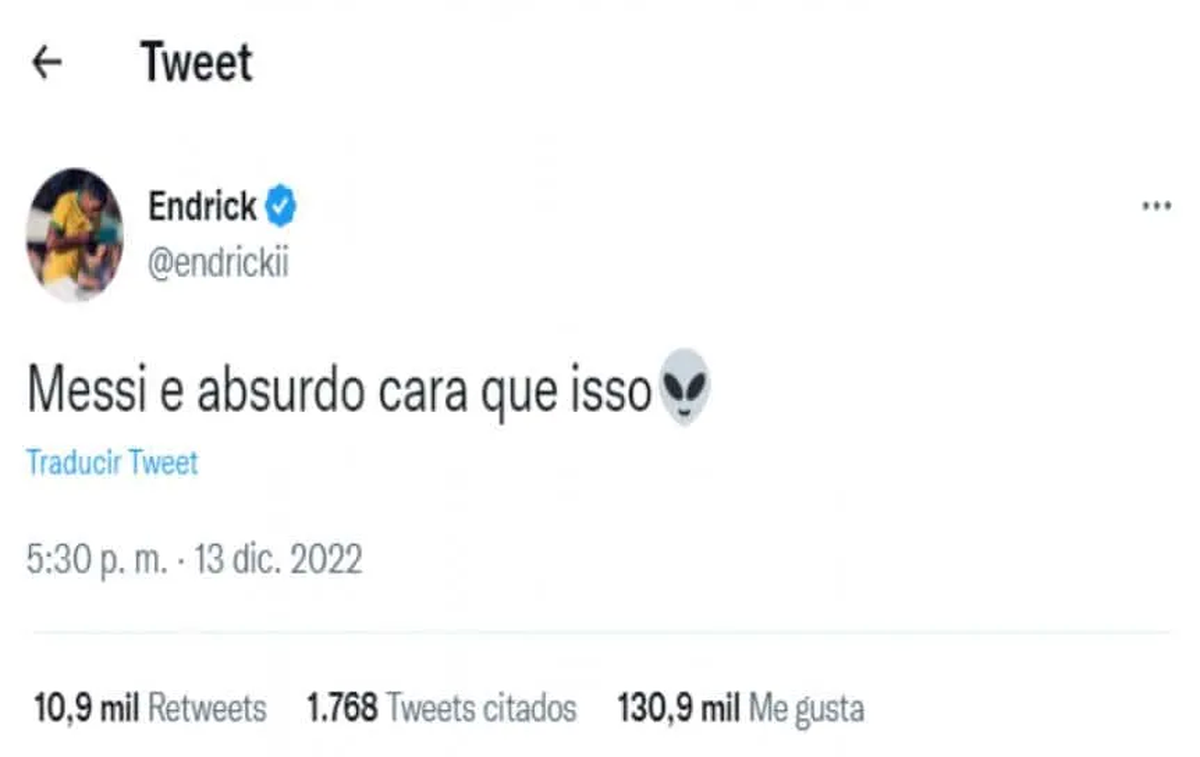Translate with the Traducir Tweet link

(112, 463)
